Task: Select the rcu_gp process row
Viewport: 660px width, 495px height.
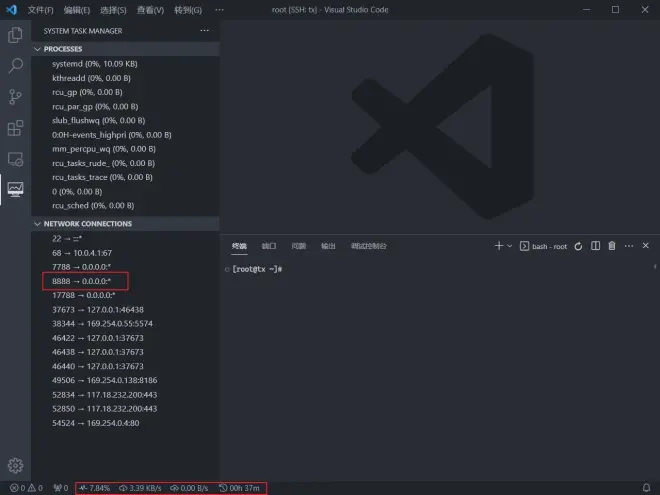Action: (x=125, y=92)
